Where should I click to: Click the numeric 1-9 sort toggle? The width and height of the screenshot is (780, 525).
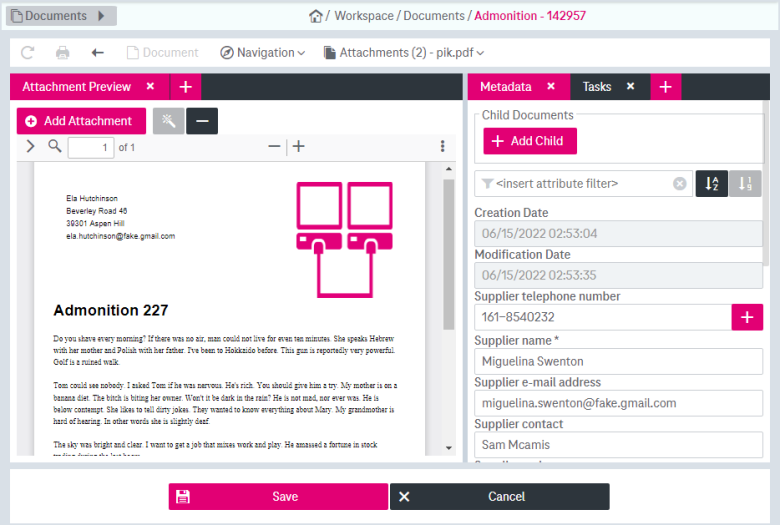click(745, 184)
